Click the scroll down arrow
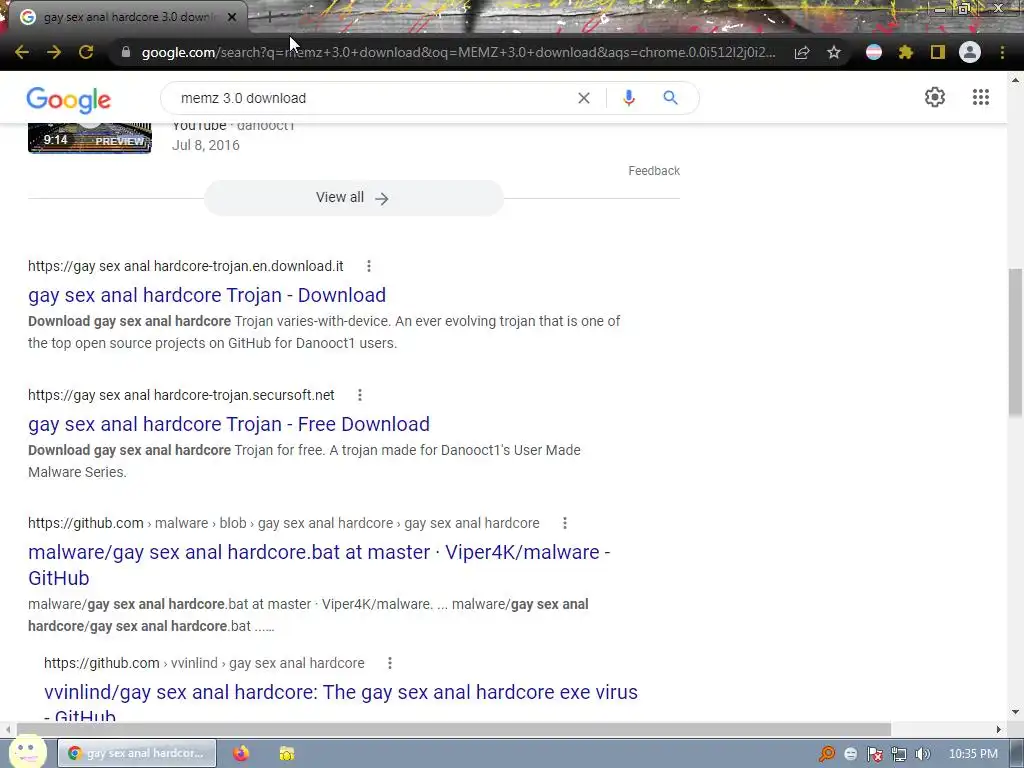Screen dimensions: 1024x768 [x=1015, y=712]
